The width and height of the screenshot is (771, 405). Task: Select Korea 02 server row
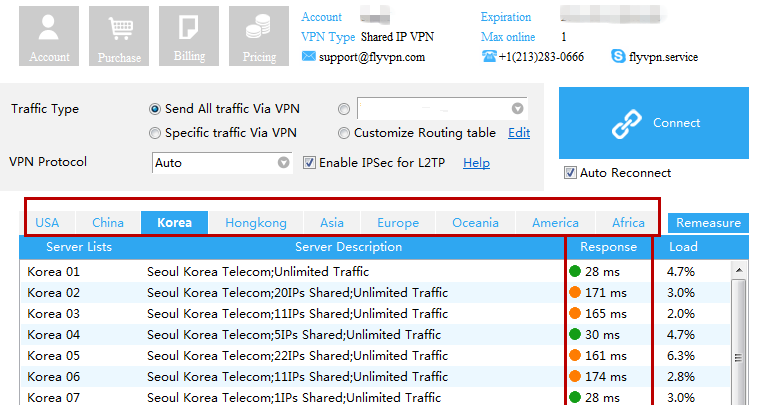pyautogui.click(x=375, y=292)
